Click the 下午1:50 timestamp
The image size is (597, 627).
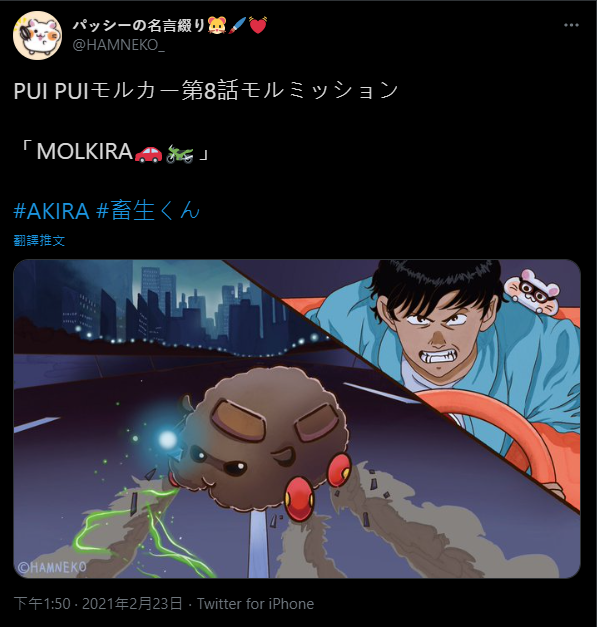(42, 604)
